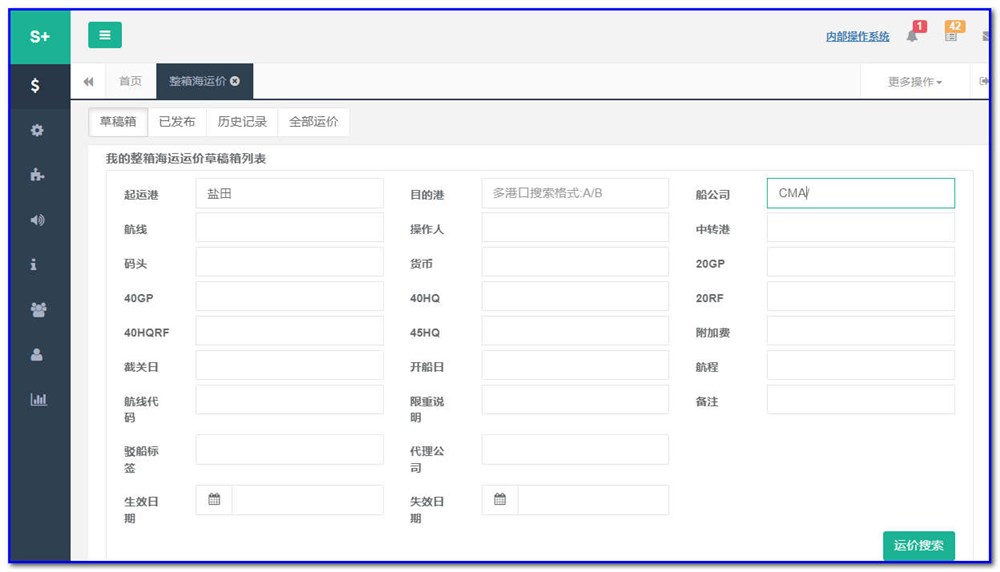The height and width of the screenshot is (572, 1000).
Task: Open the gear settings sidebar icon
Action: (37, 130)
